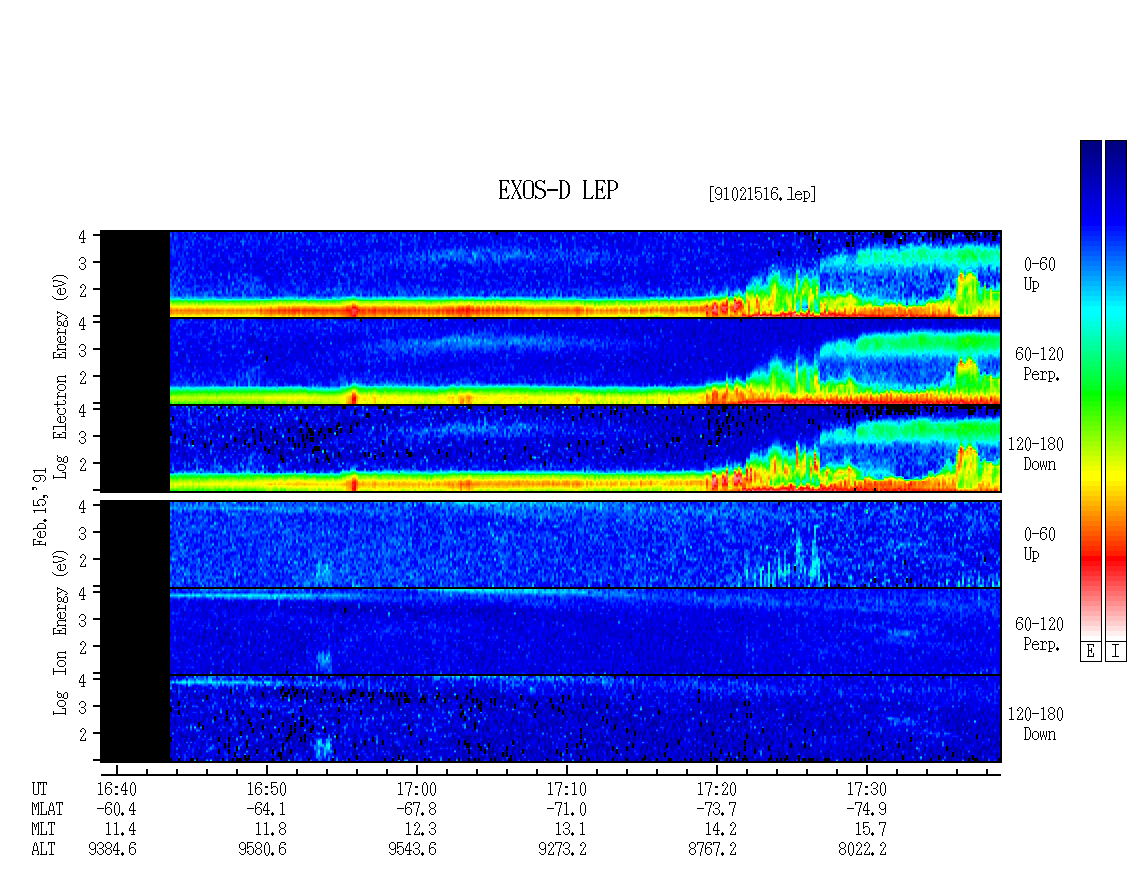Click the MLAT value -64.1
This screenshot has height=875, width=1130.
pos(267,809)
